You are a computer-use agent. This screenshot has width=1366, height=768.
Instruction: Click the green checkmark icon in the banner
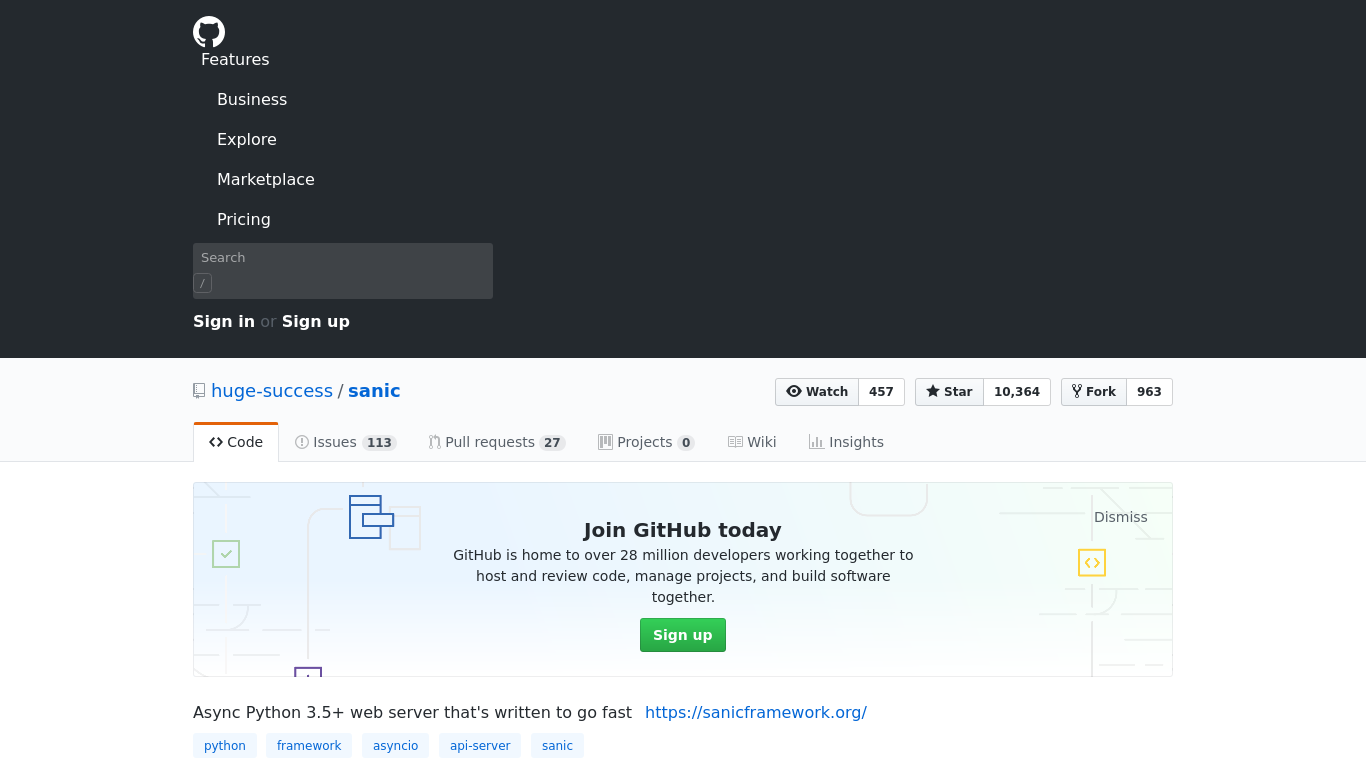pos(226,554)
